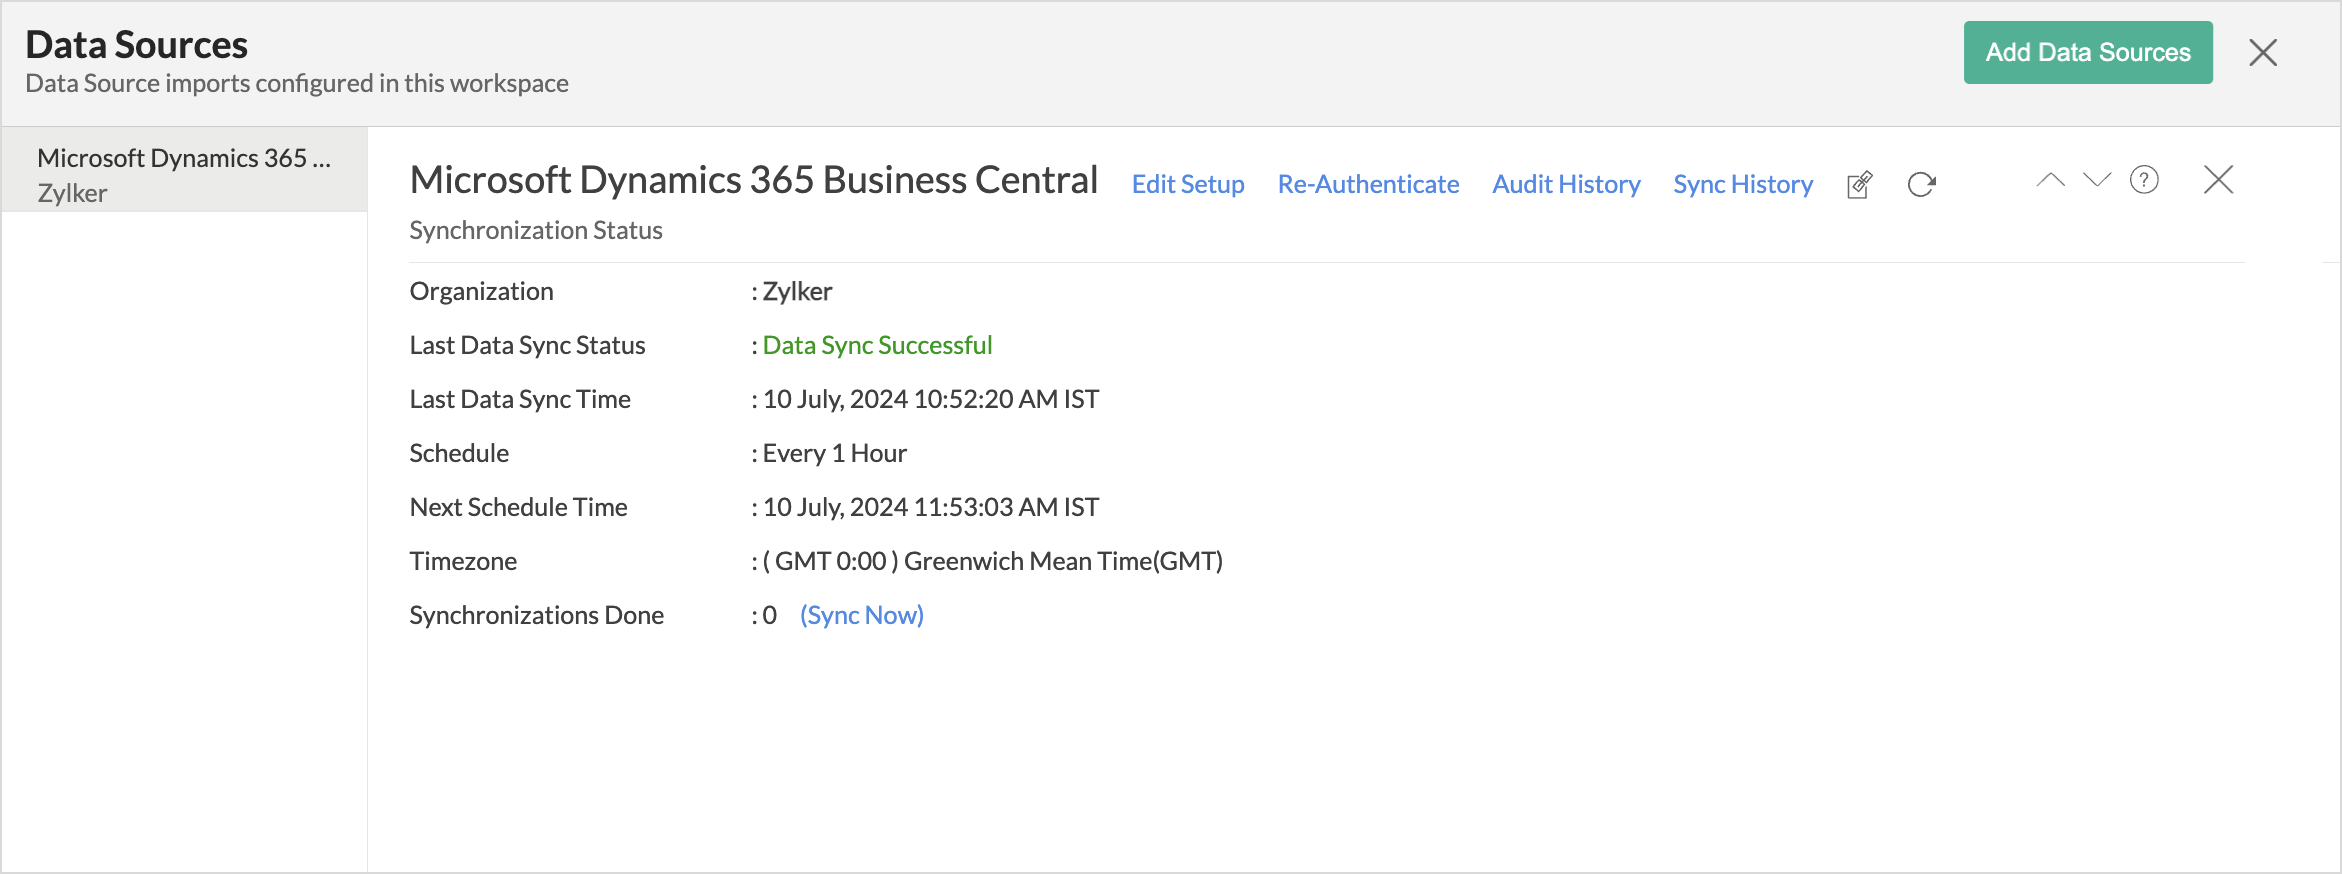Go to previous data source with up chevron

(x=2050, y=180)
